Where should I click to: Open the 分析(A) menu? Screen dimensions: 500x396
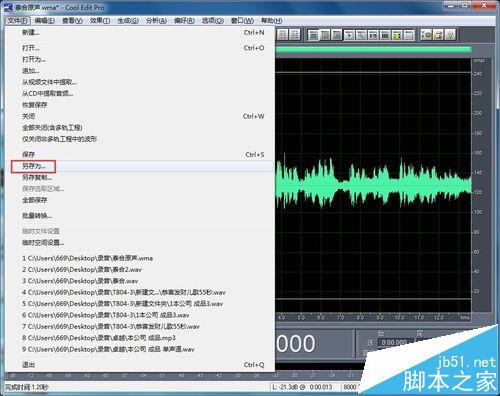[x=156, y=21]
